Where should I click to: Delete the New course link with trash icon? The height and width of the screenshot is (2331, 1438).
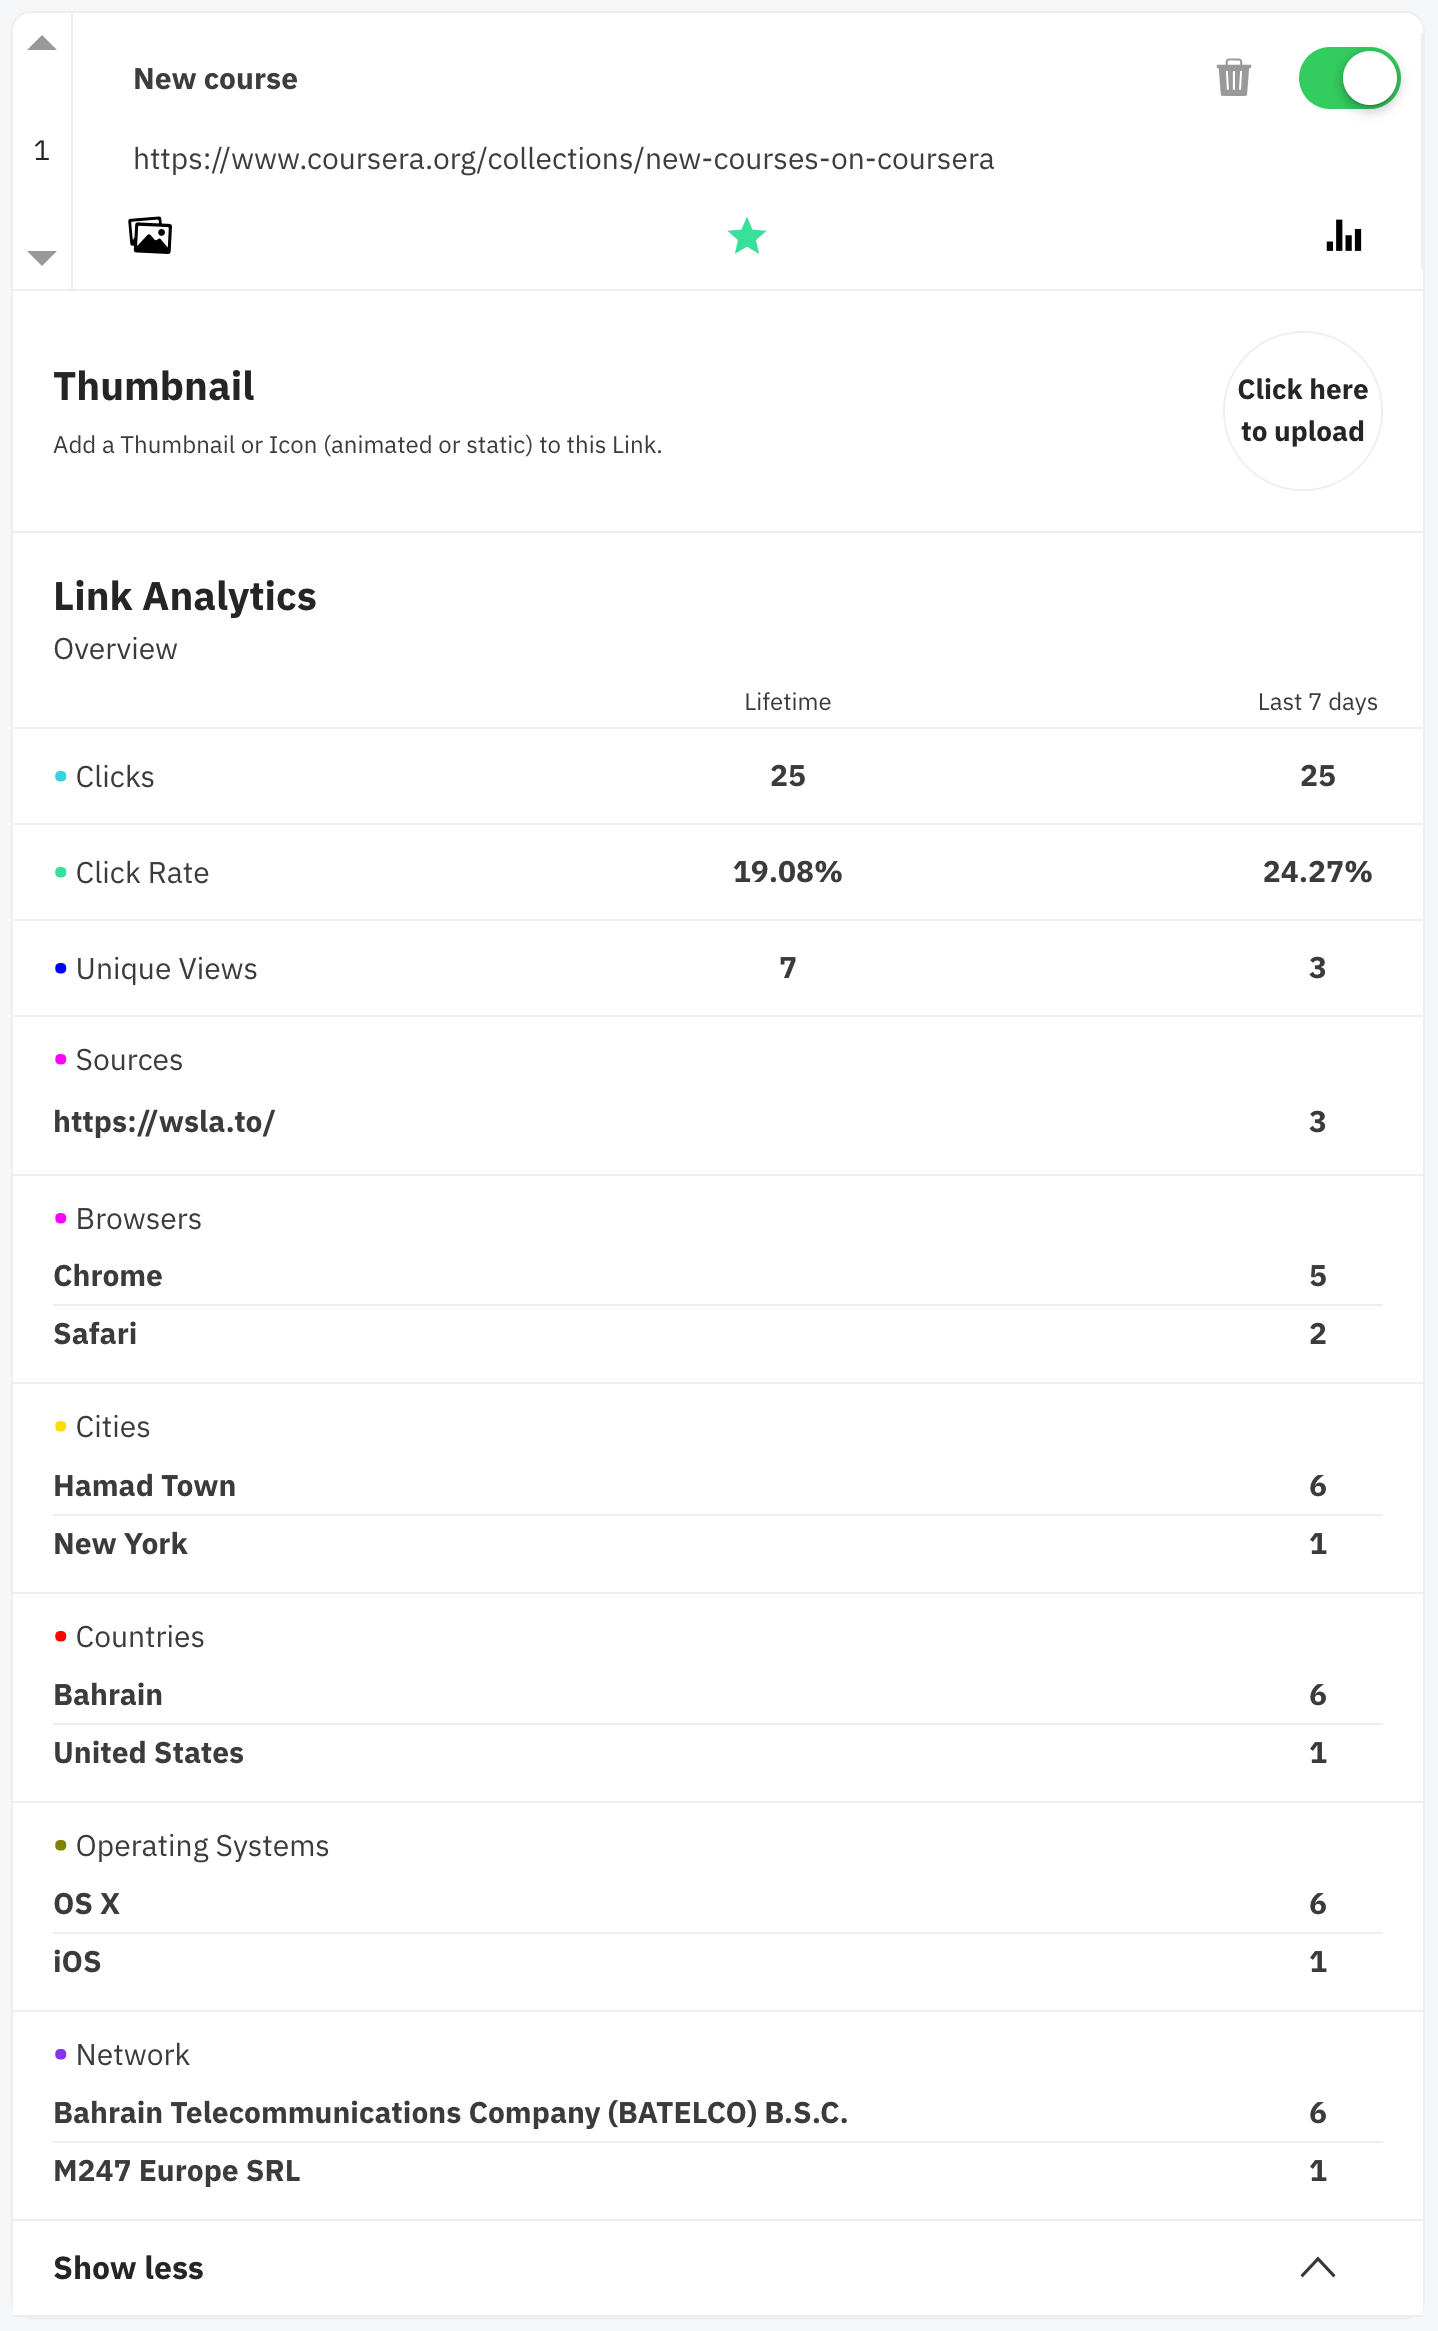coord(1233,78)
